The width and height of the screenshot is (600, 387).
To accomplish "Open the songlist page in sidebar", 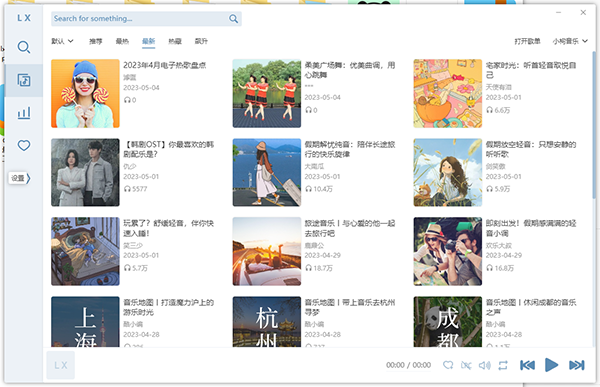I will [x=24, y=80].
